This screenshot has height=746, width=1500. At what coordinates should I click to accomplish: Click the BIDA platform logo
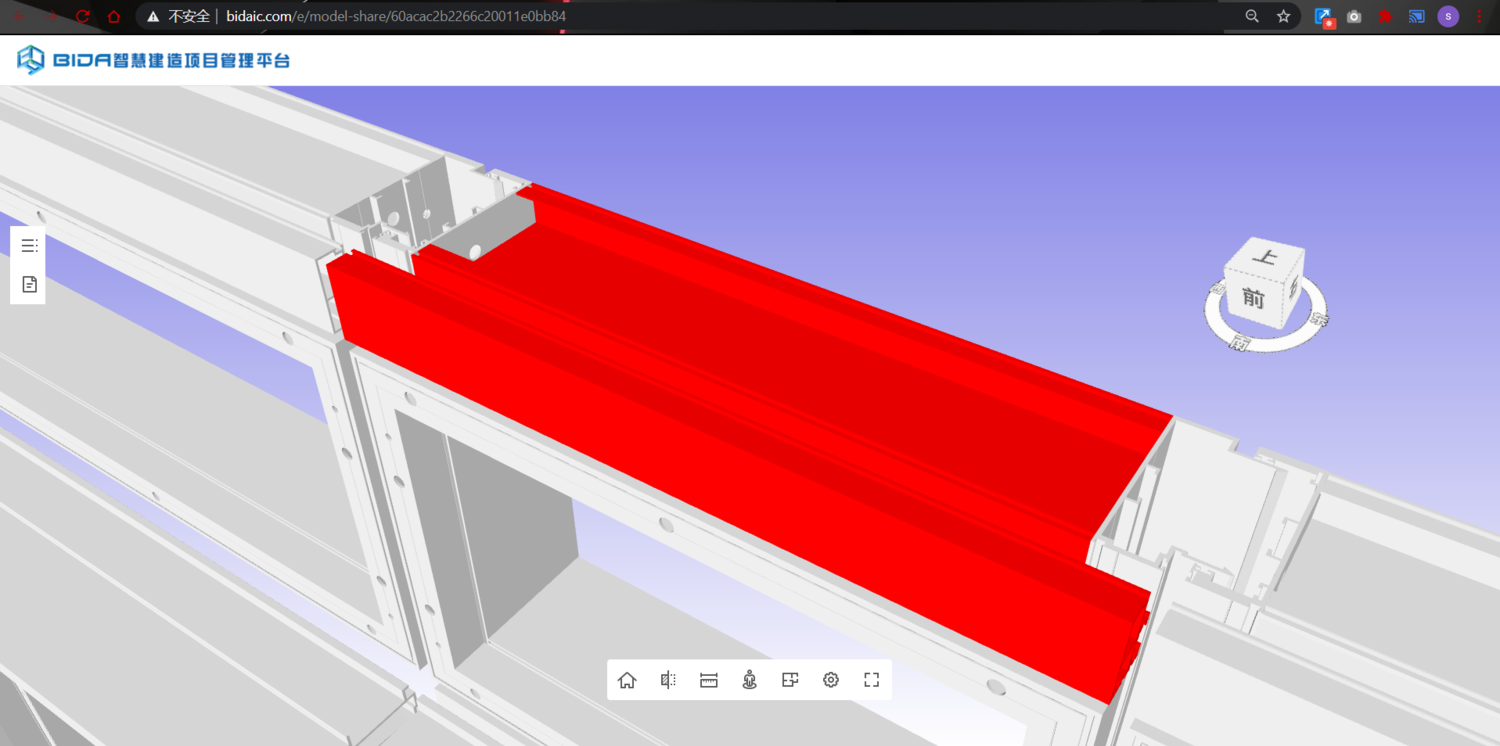coord(153,60)
